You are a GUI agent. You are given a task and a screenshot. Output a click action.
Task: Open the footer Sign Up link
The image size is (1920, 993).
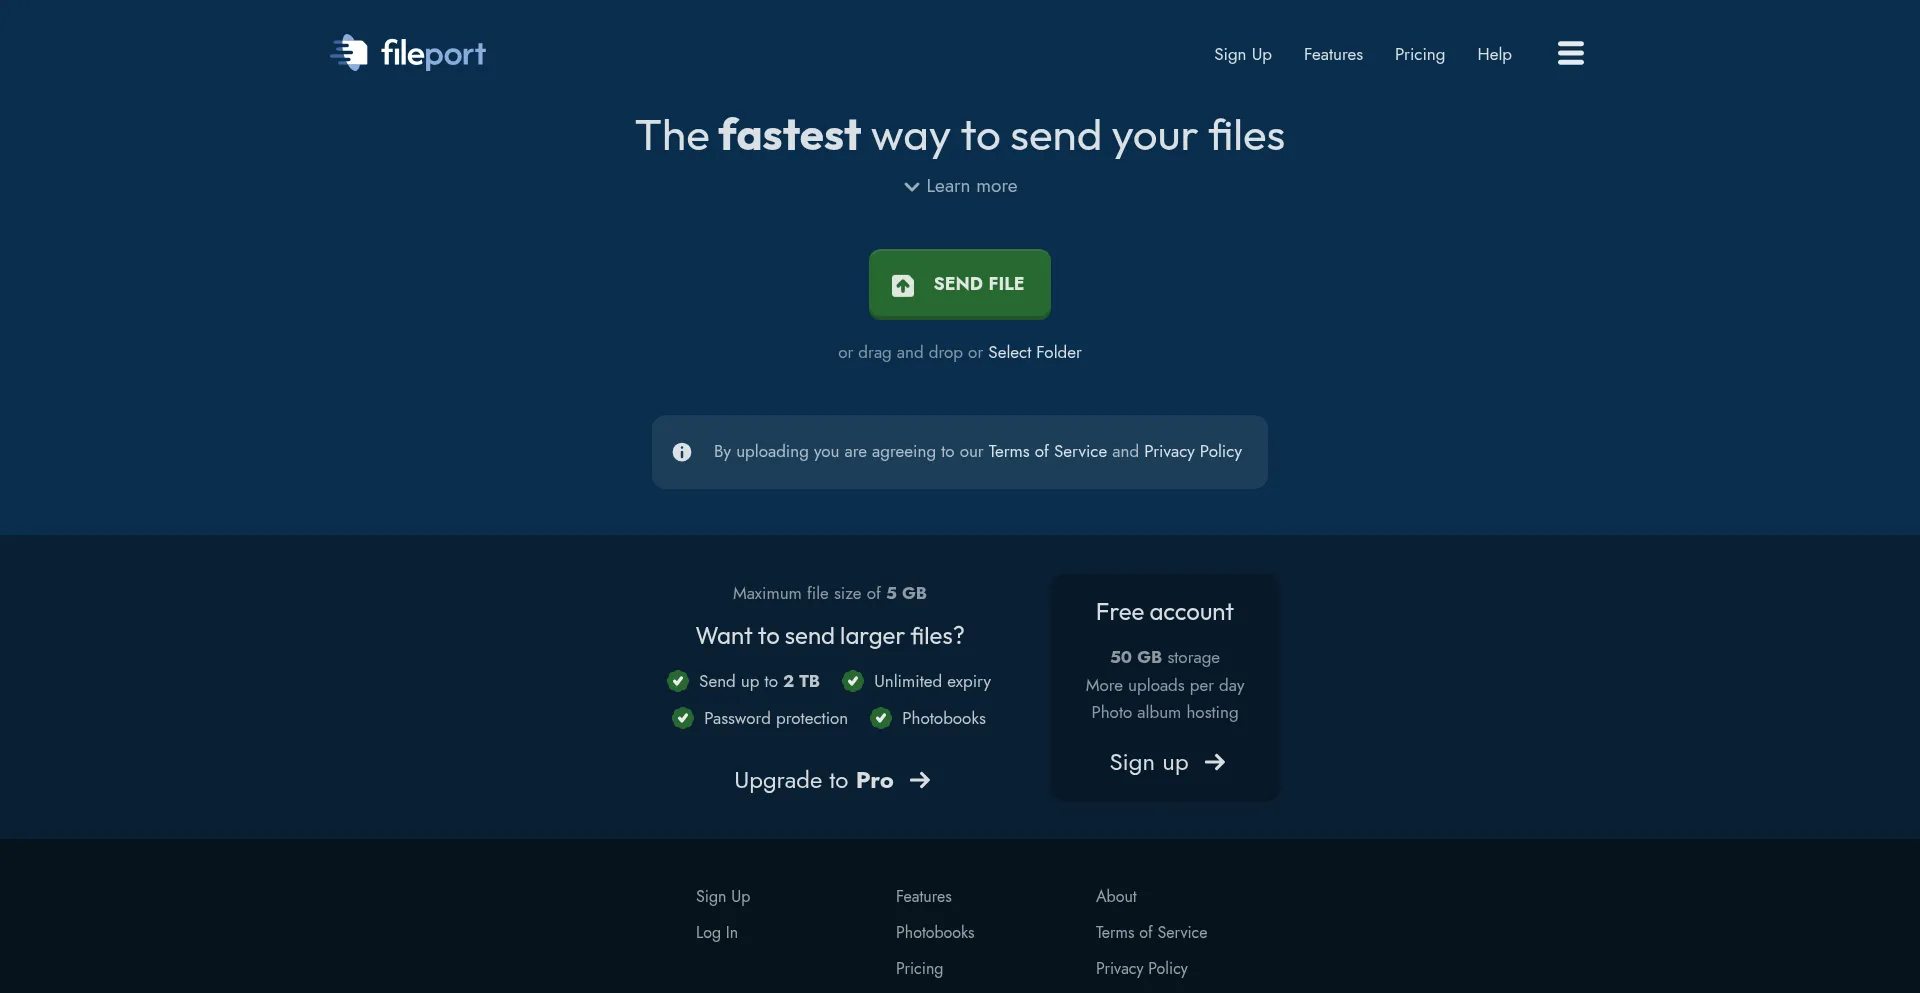723,896
